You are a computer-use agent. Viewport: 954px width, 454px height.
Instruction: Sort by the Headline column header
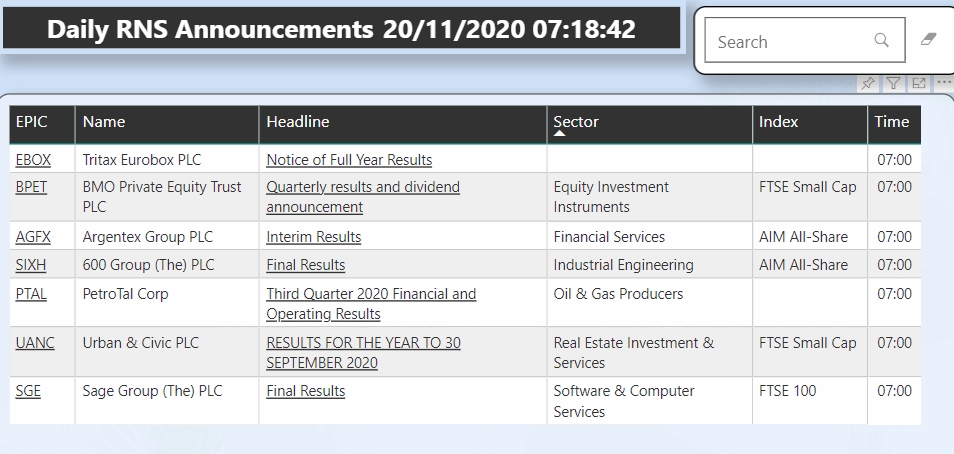298,122
